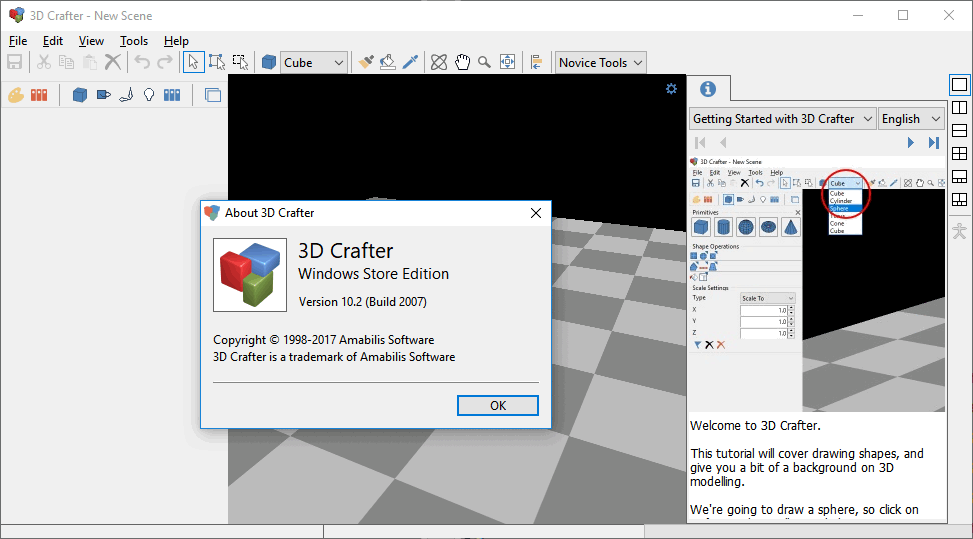The height and width of the screenshot is (539, 973).
Task: Click the stick figure animation icon
Action: click(959, 231)
